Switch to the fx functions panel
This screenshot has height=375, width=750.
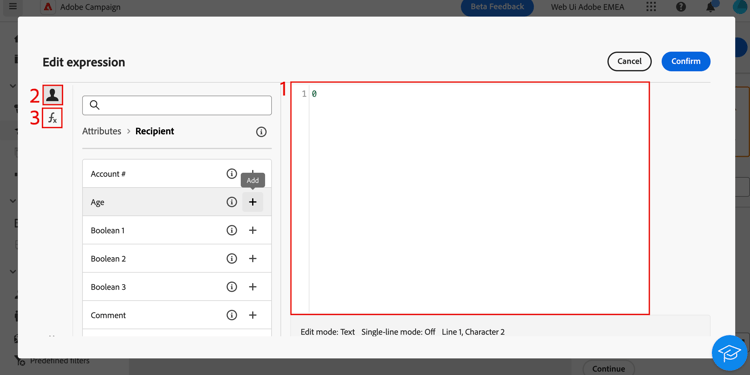click(x=53, y=118)
